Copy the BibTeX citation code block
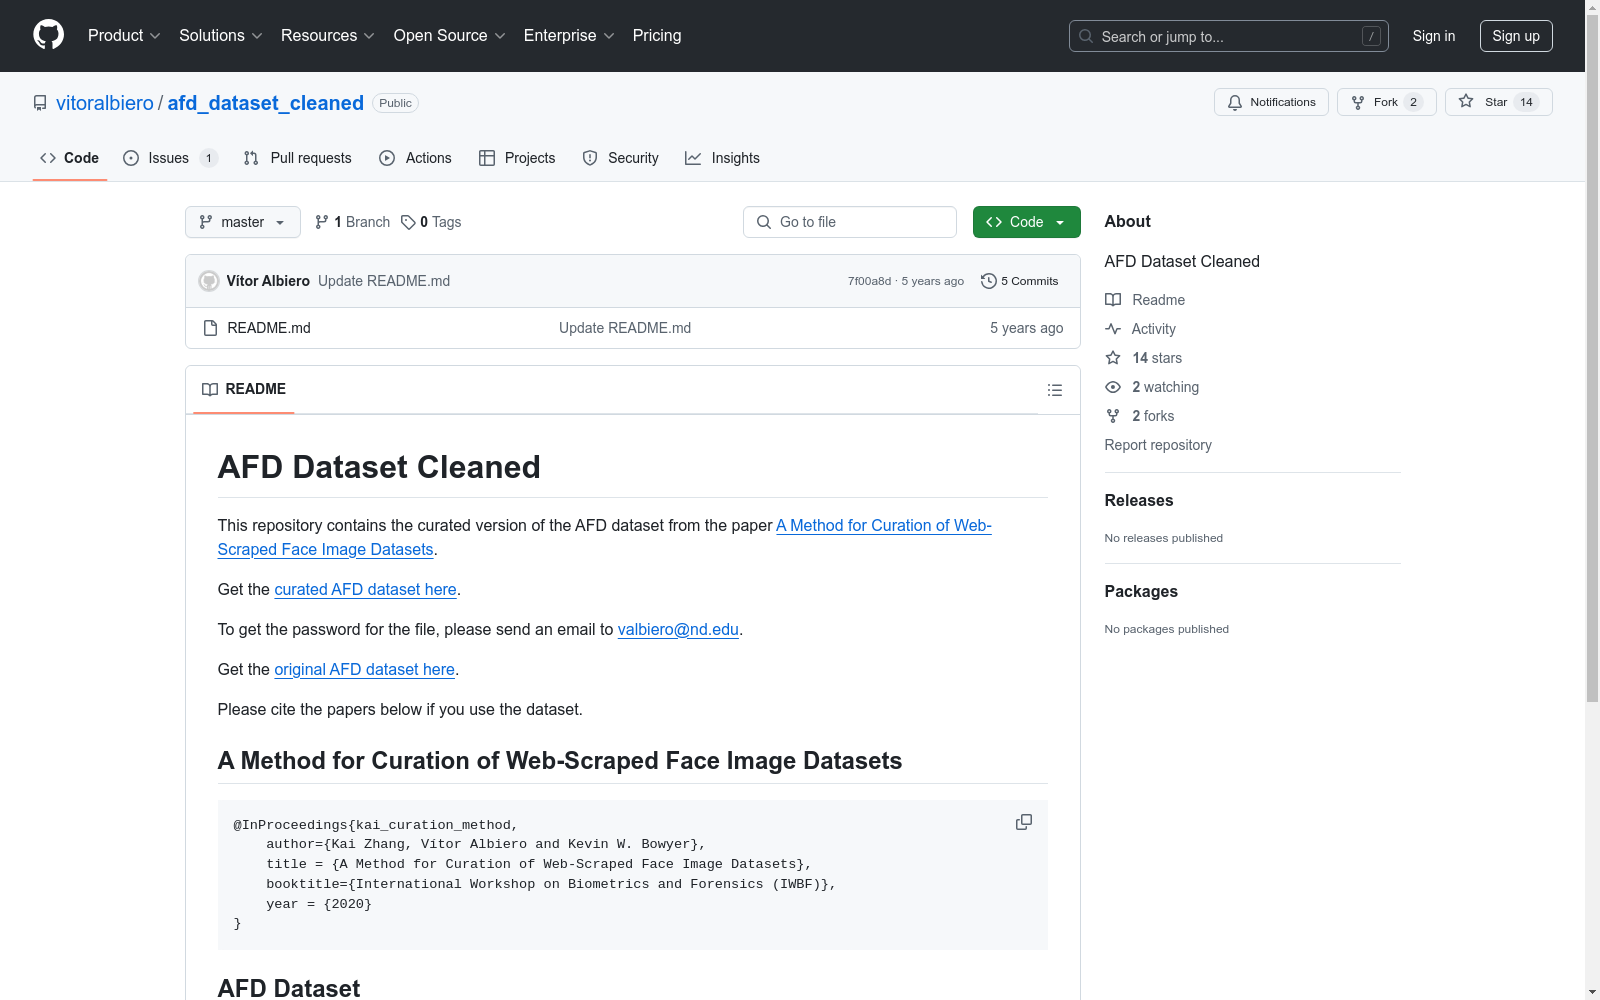Screen dimensions: 1600x1000 tap(1024, 822)
